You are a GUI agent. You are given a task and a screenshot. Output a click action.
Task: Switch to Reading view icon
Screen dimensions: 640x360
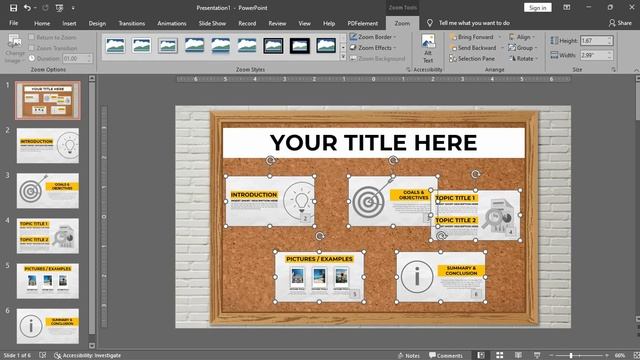click(x=518, y=356)
